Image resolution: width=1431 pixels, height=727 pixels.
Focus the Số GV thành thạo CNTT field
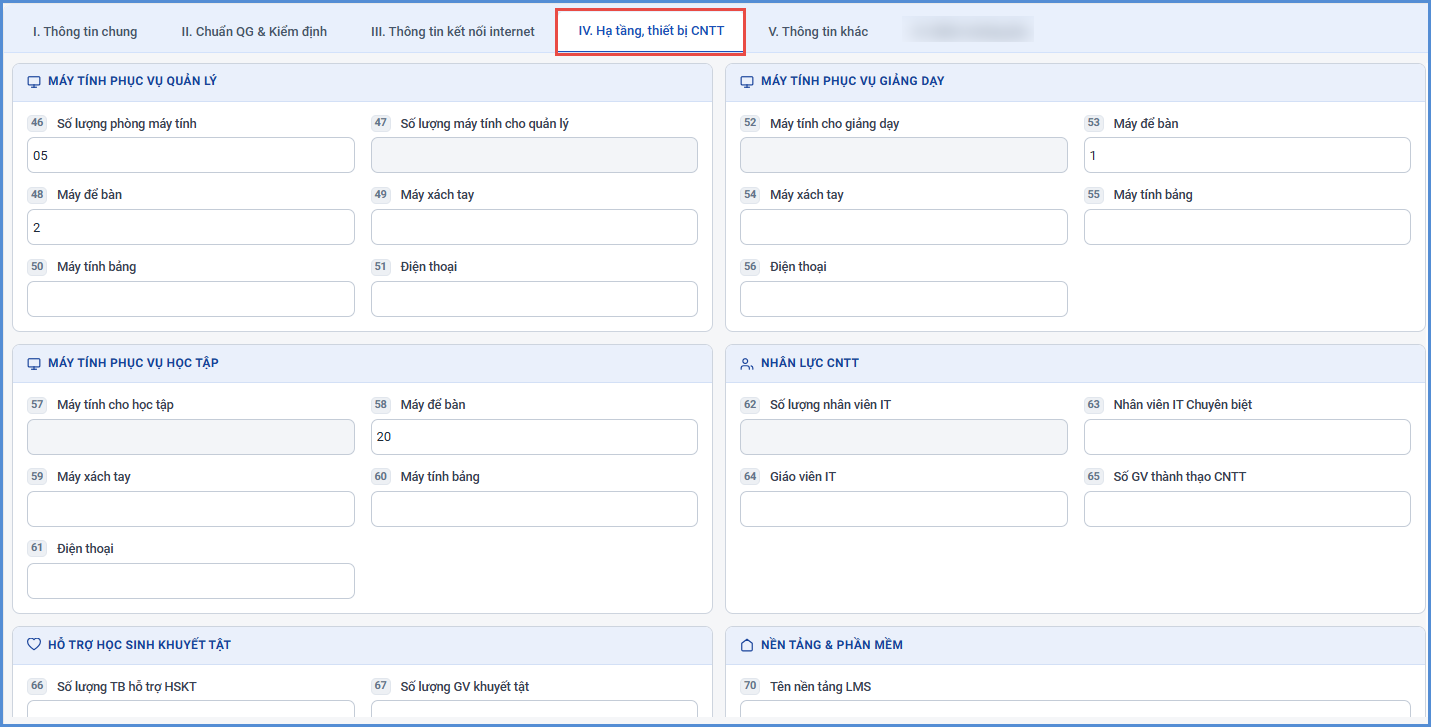point(1247,509)
